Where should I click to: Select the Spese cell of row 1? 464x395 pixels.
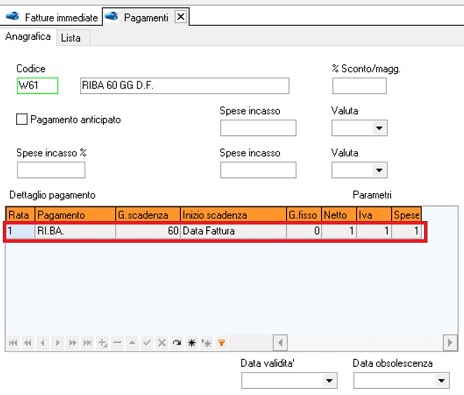tap(407, 231)
